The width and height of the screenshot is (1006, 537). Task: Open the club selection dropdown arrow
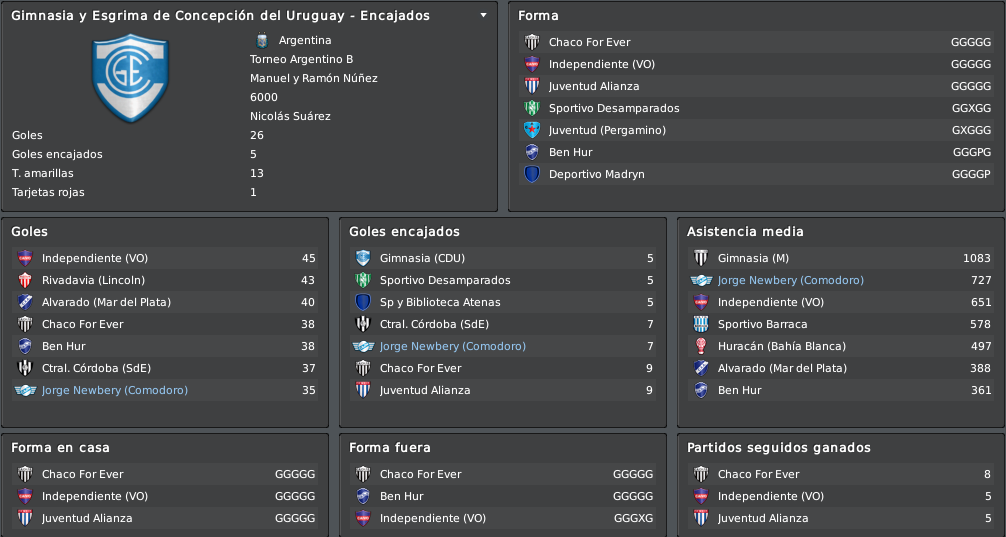[484, 15]
